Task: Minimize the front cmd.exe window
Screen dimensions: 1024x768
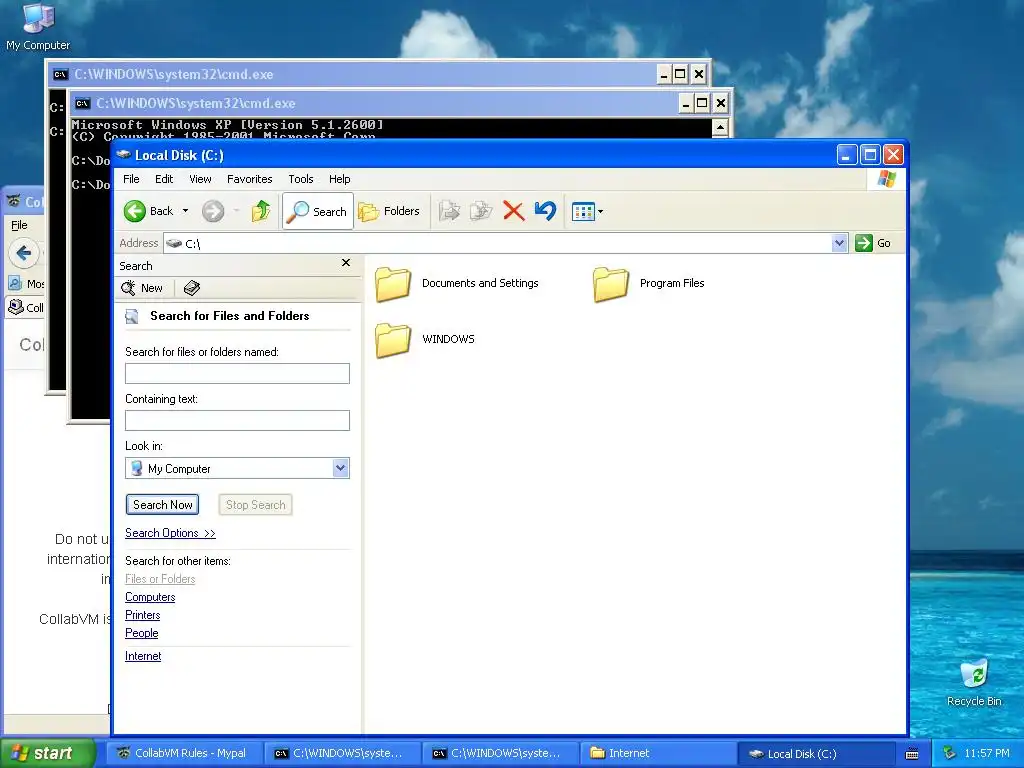Action: [686, 103]
